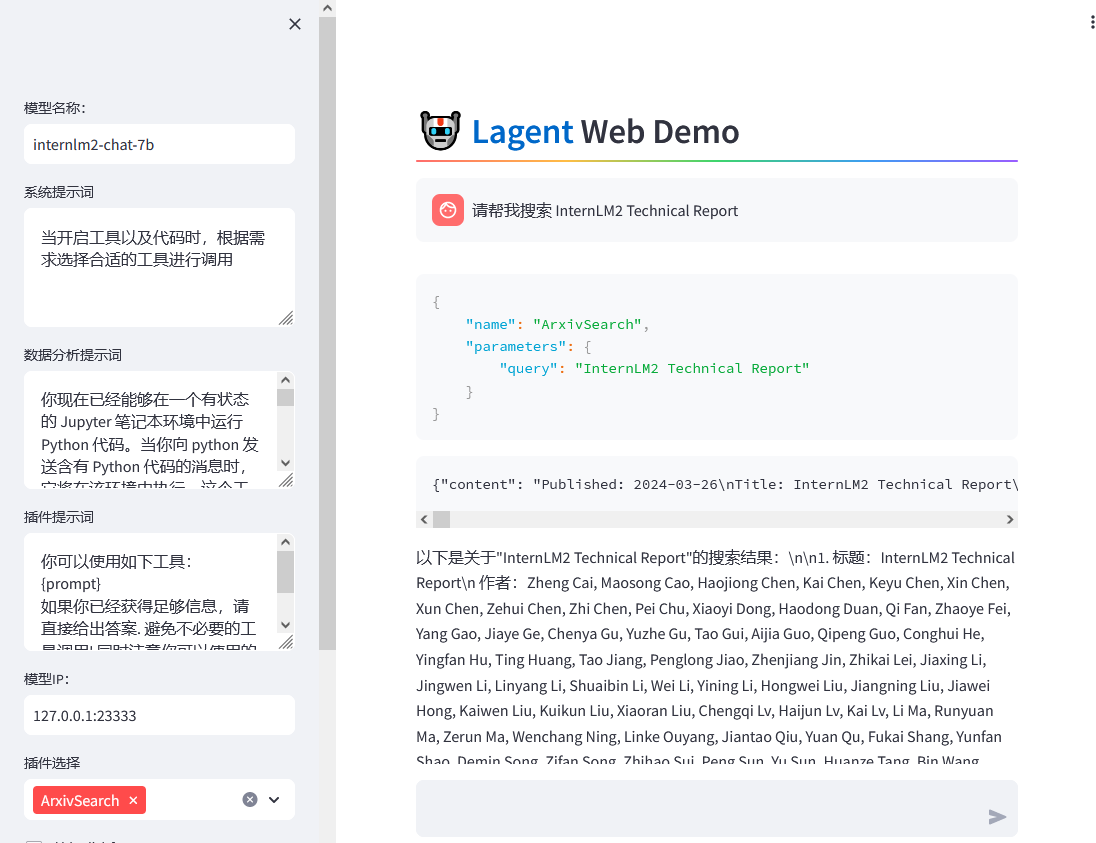The image size is (1096, 843).
Task: Click the "query" JSON line
Action: coord(654,368)
